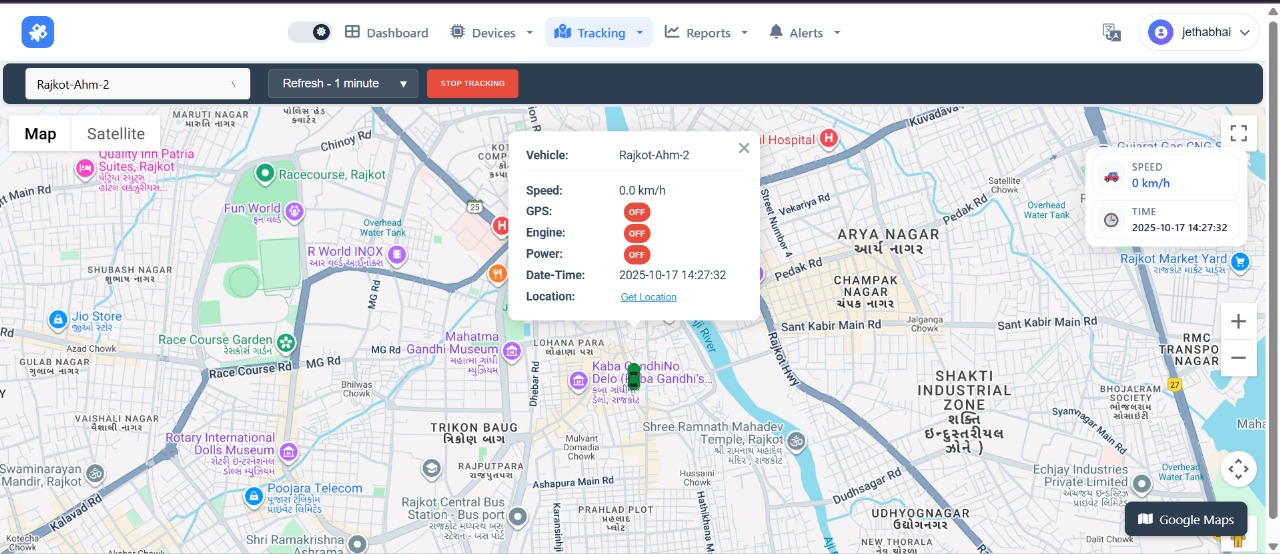Switch to Satellite map view

click(x=116, y=134)
